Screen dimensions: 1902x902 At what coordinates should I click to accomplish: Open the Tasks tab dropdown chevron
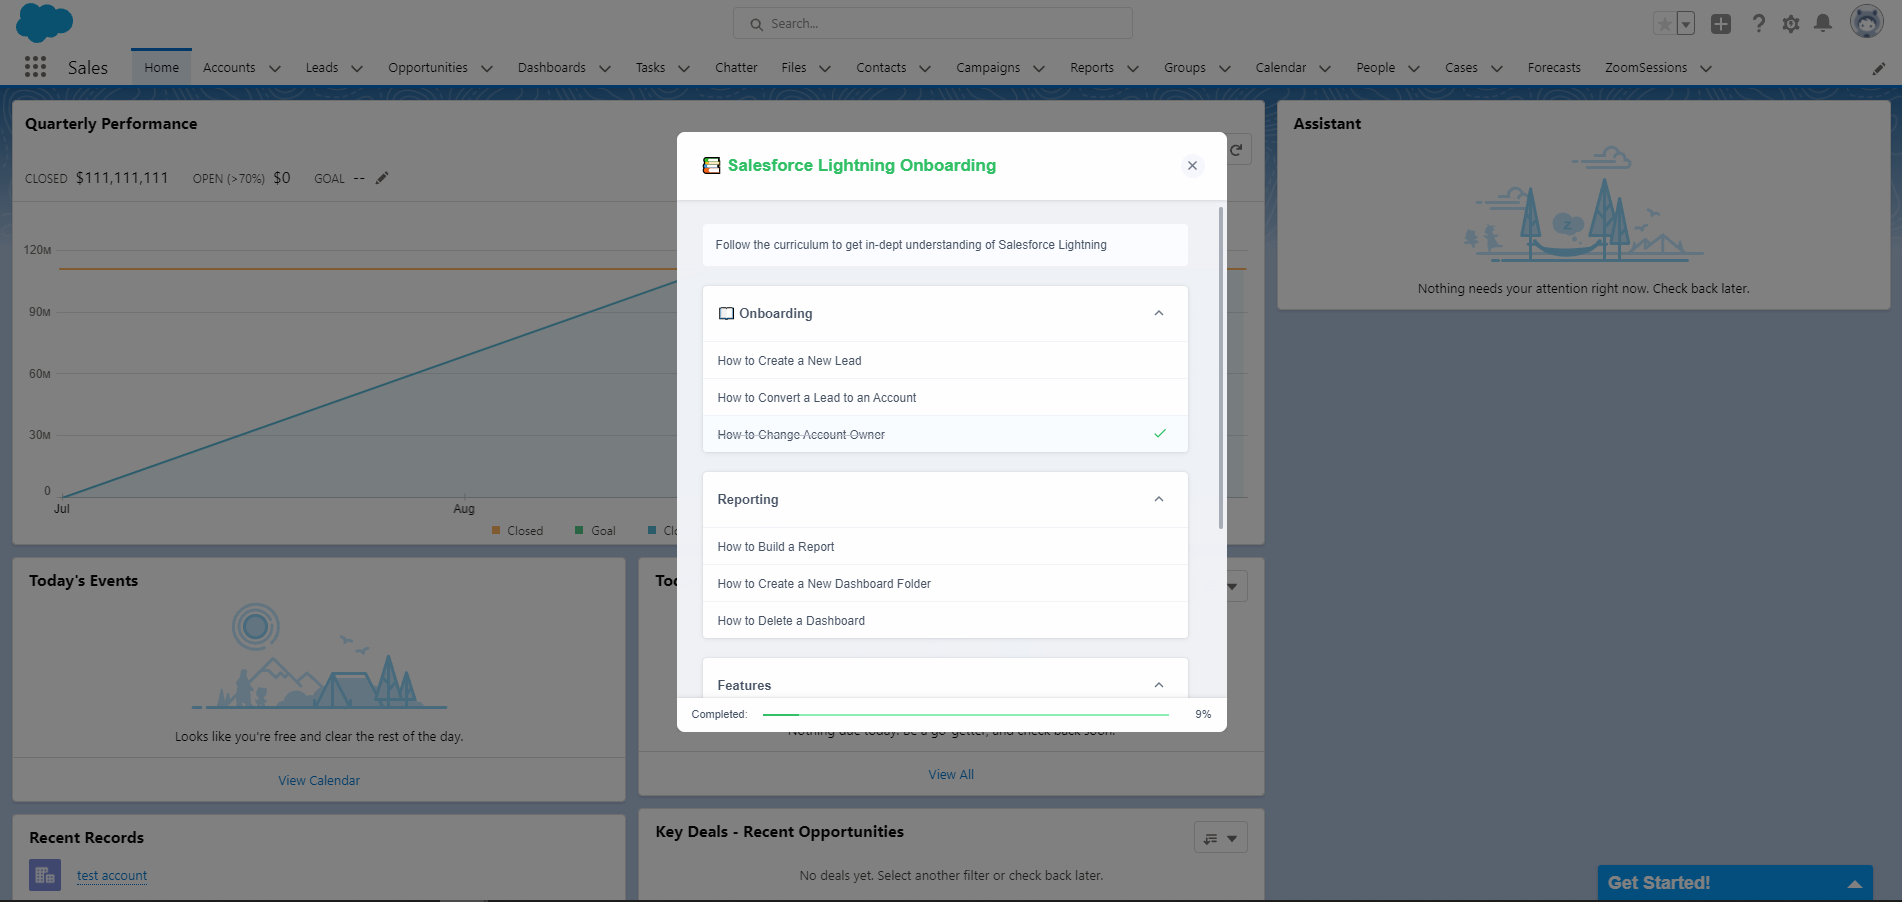point(684,68)
